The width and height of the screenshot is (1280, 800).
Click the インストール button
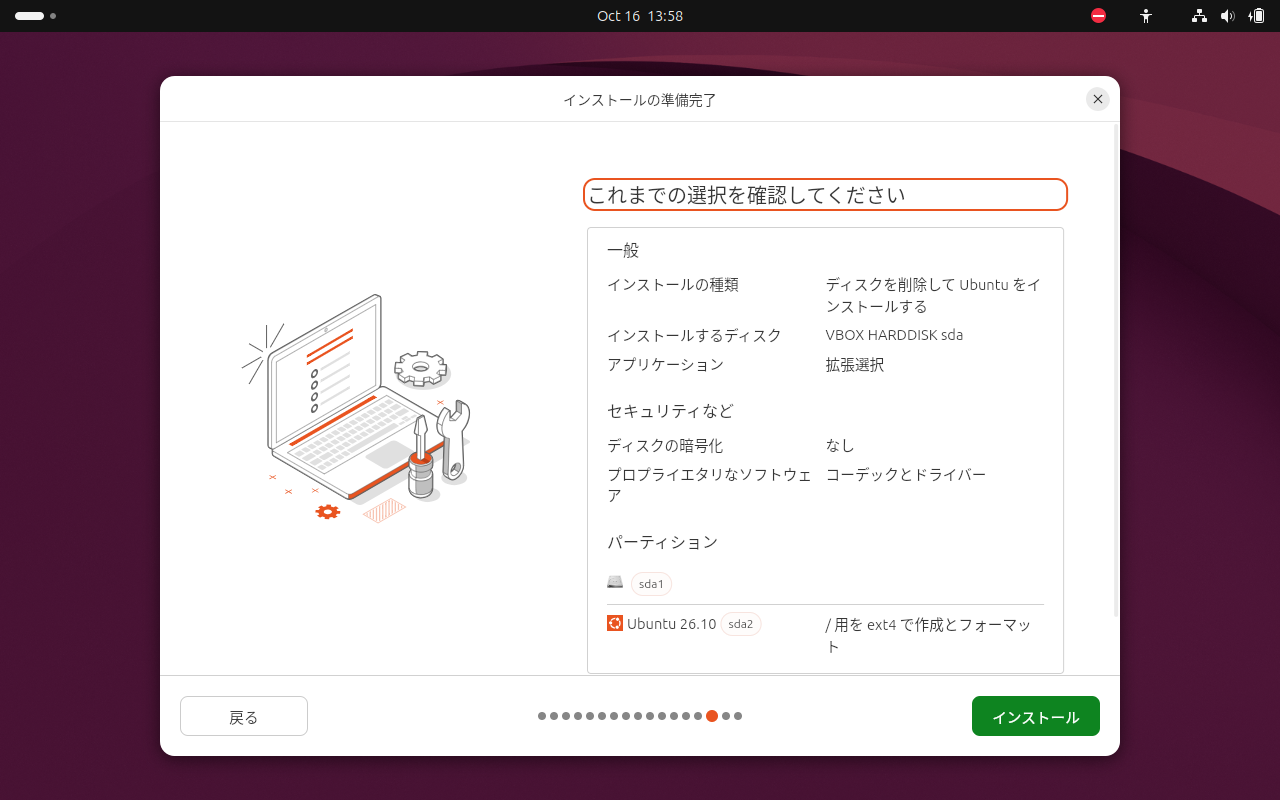coord(1035,716)
